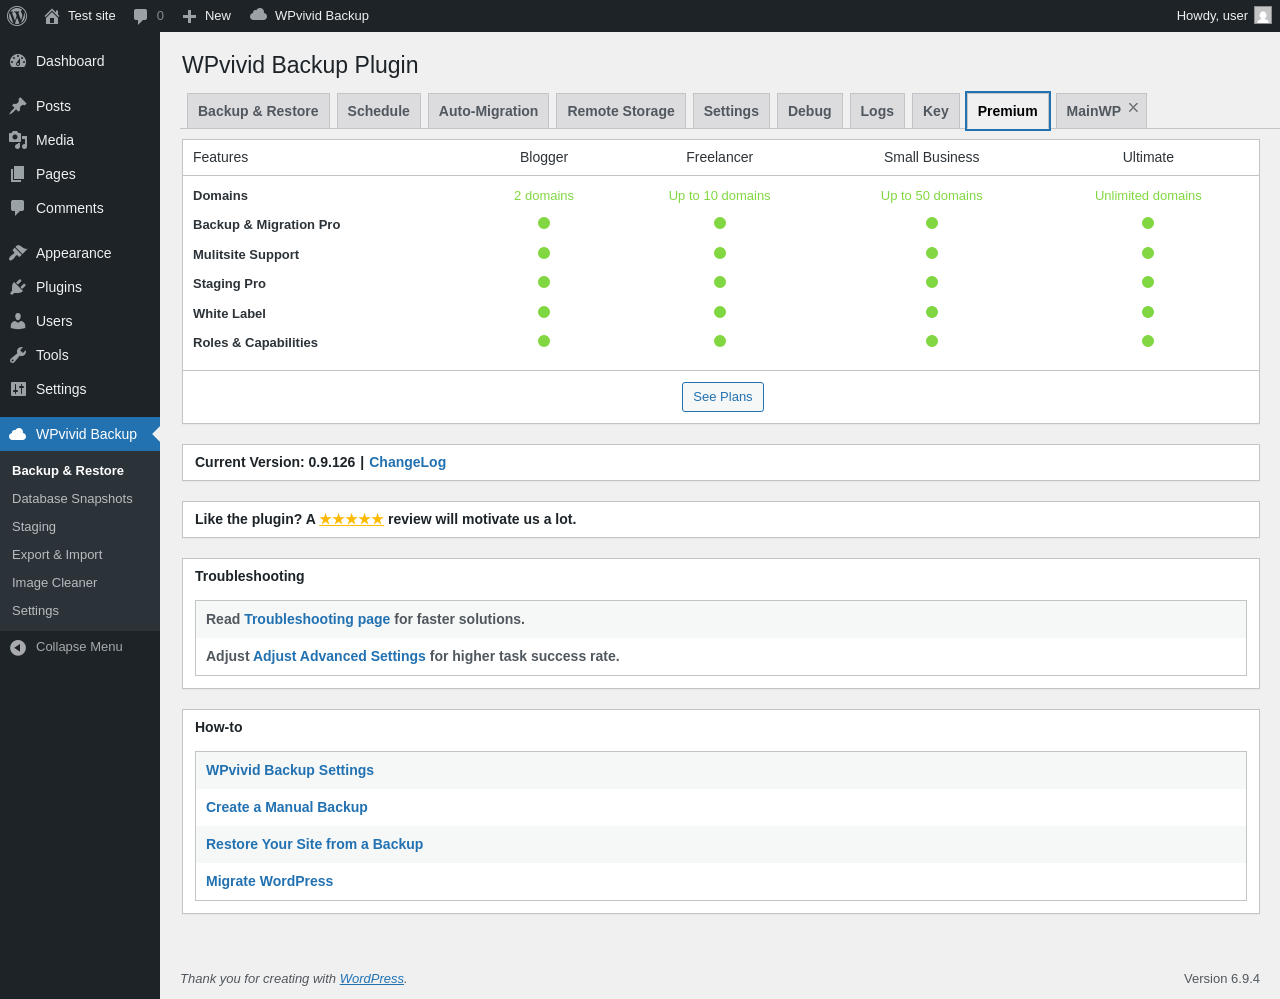Select Database Snapshots in submenu
Viewport: 1280px width, 999px height.
coord(72,499)
